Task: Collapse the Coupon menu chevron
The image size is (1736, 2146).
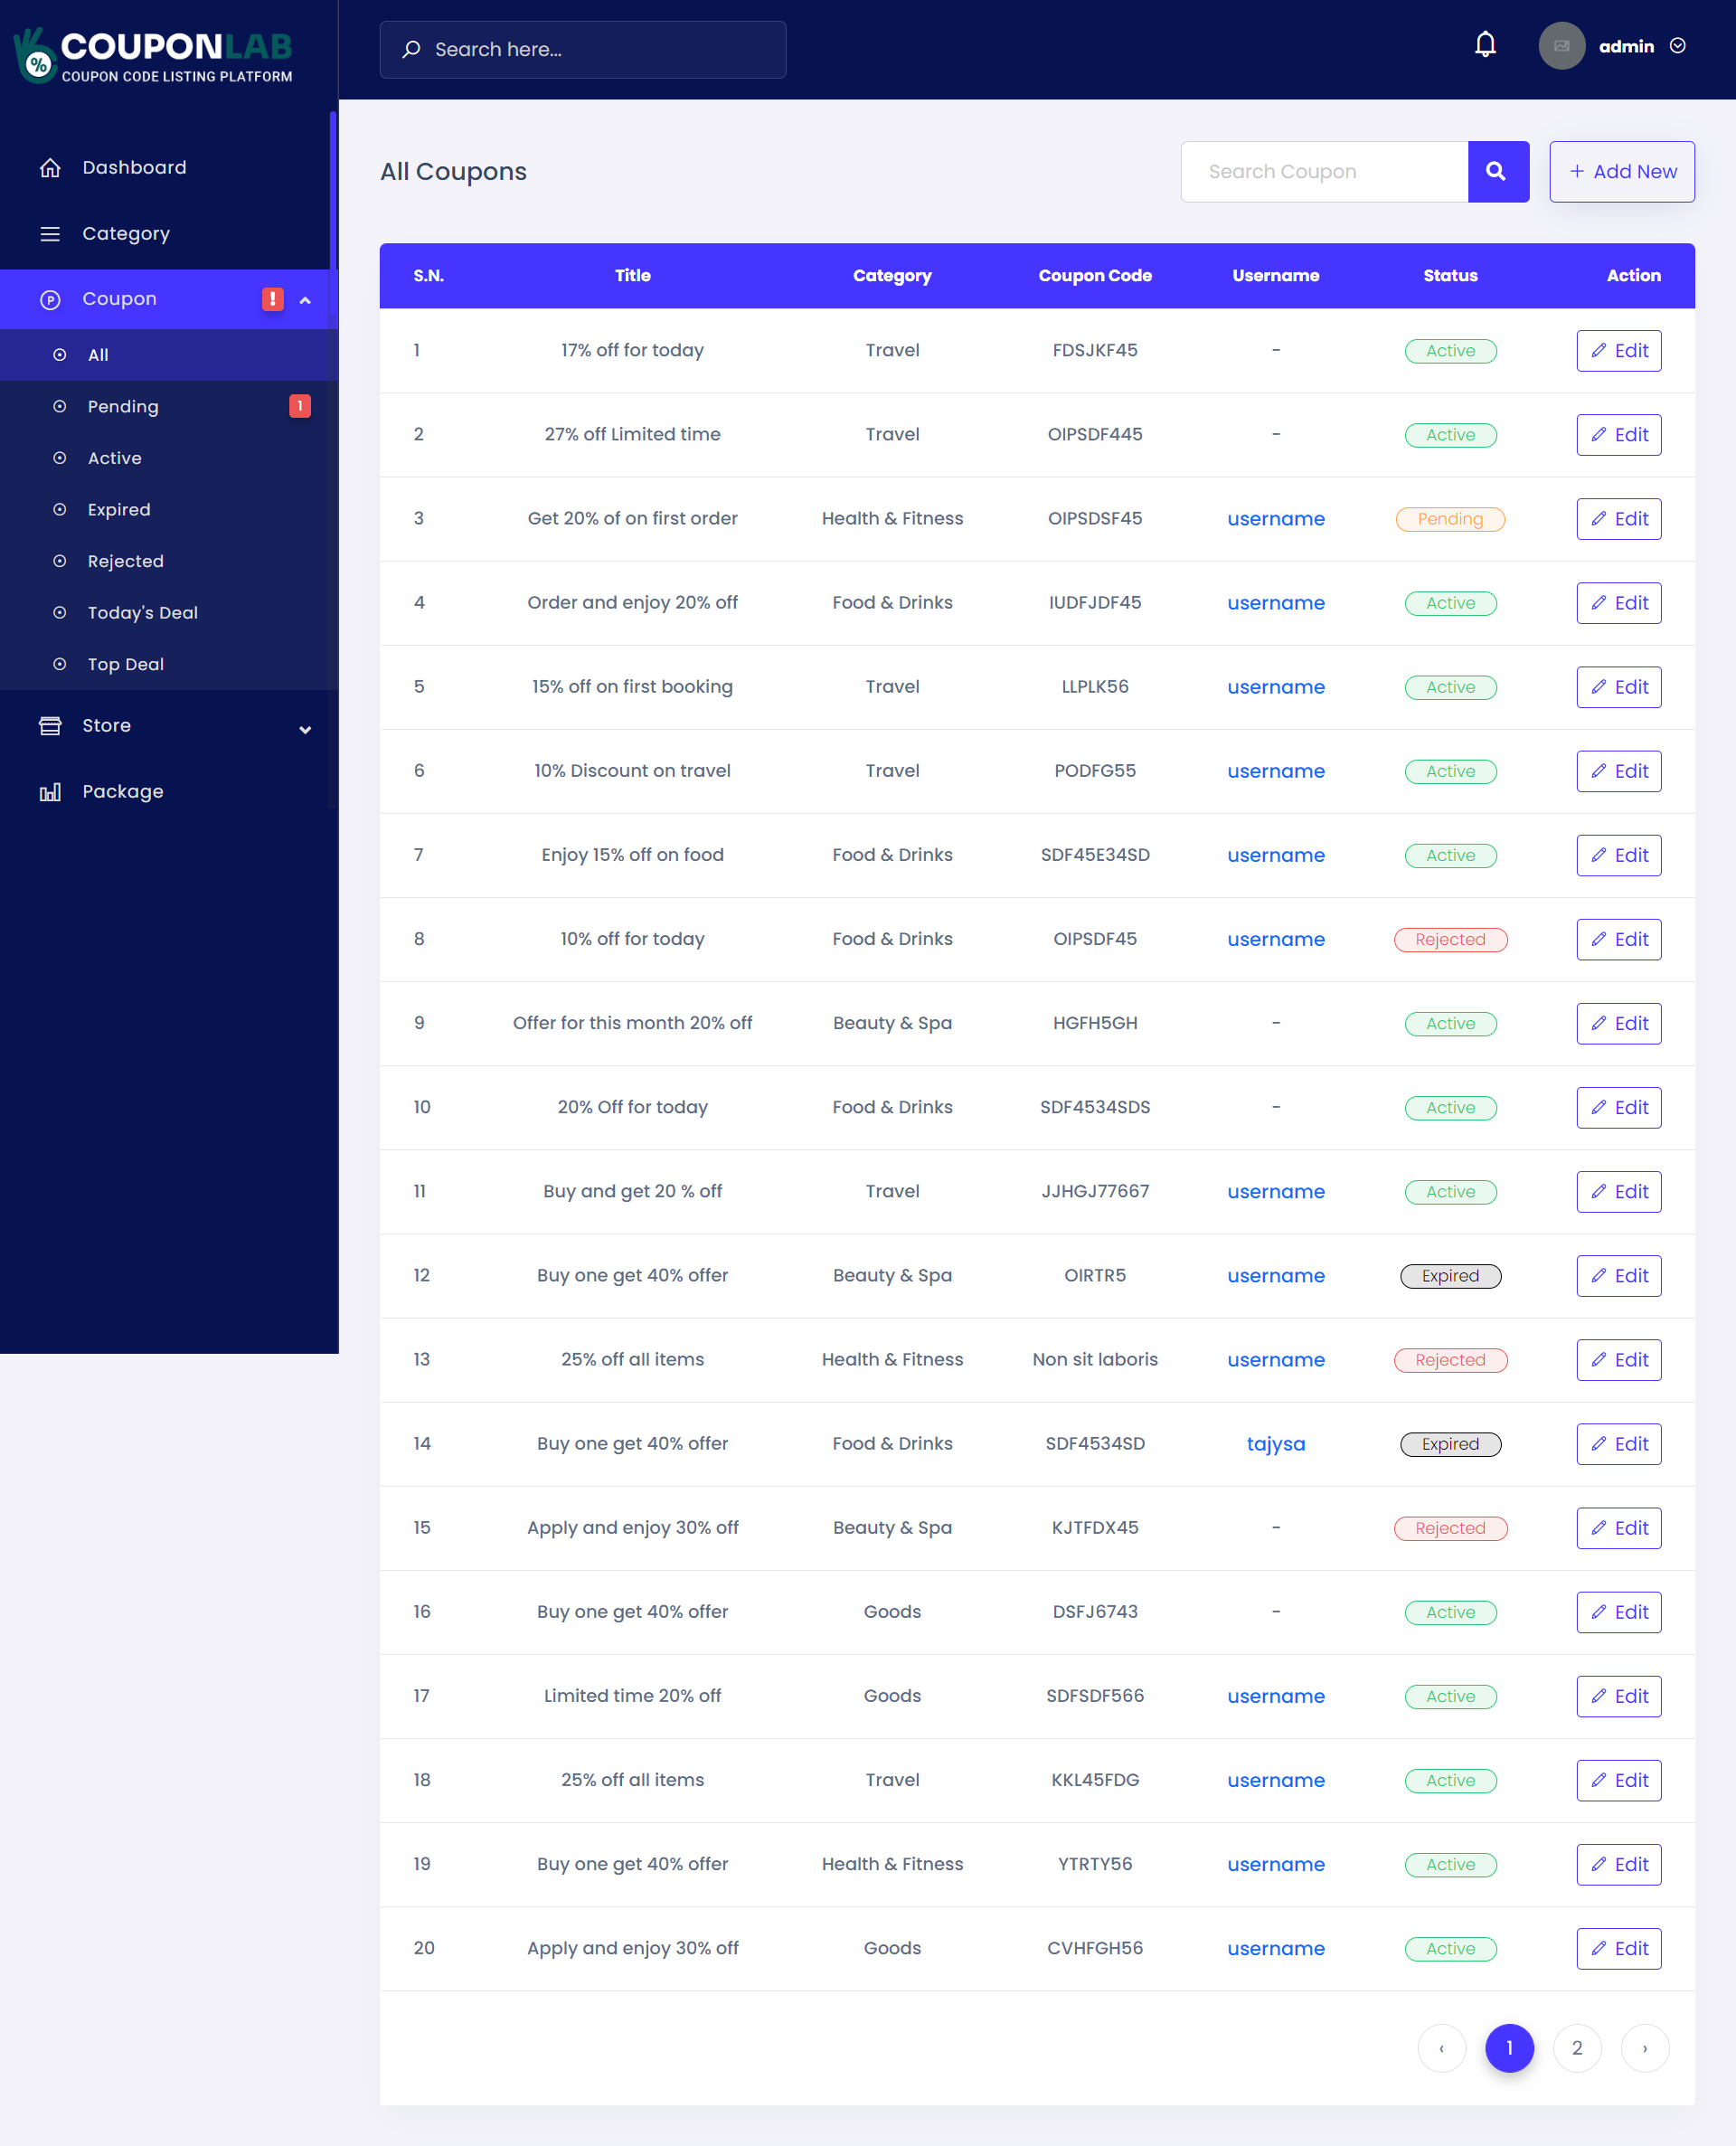Action: click(305, 300)
